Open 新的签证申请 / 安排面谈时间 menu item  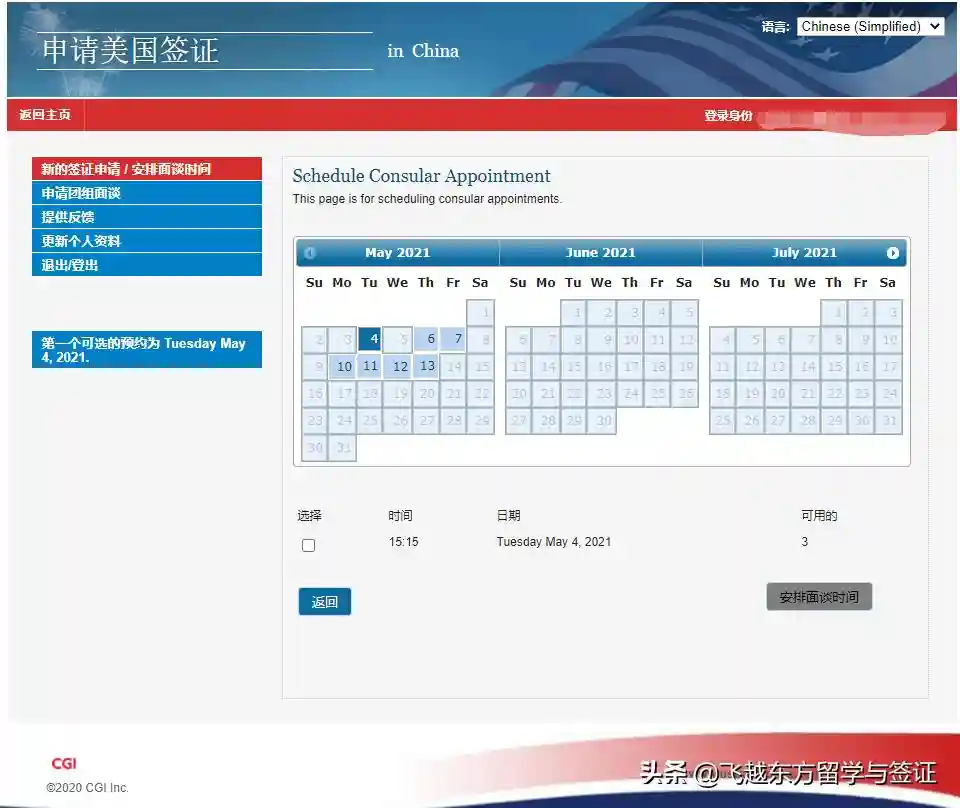coord(146,169)
